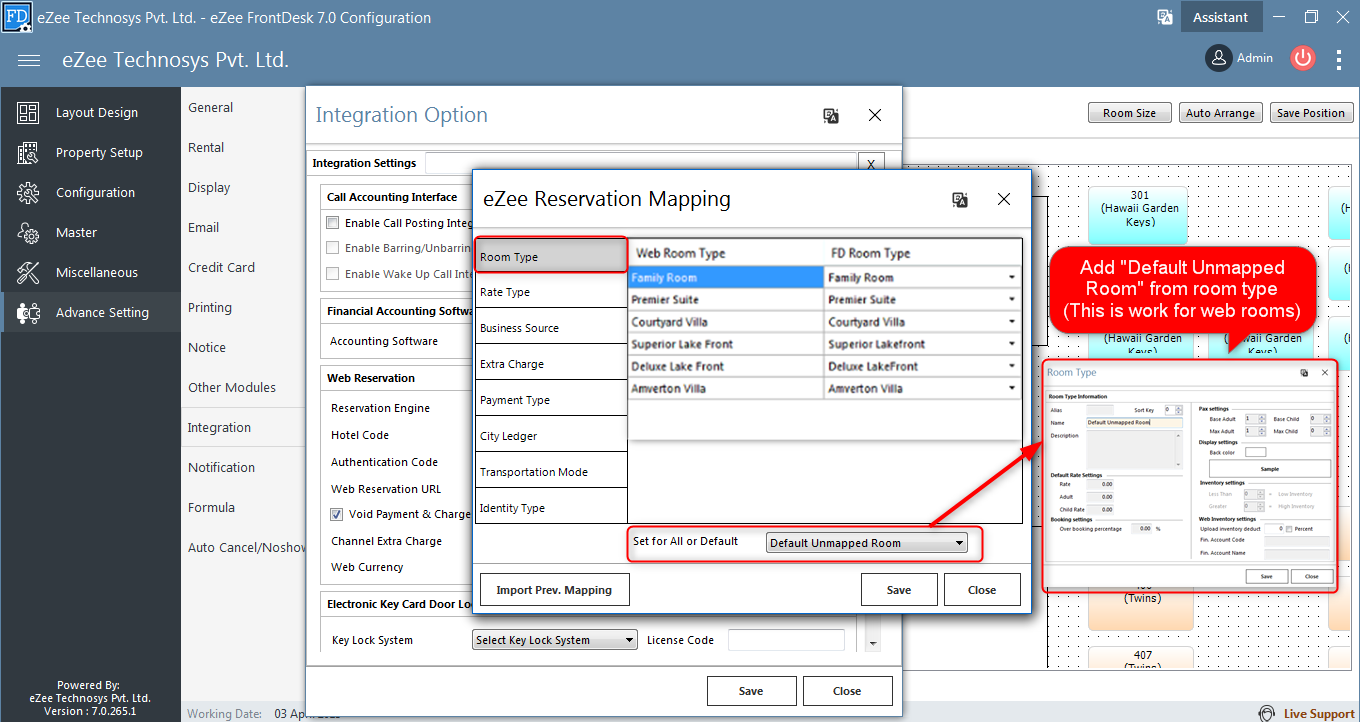This screenshot has width=1360, height=722.
Task: Open Display settings menu item
Action: click(209, 187)
